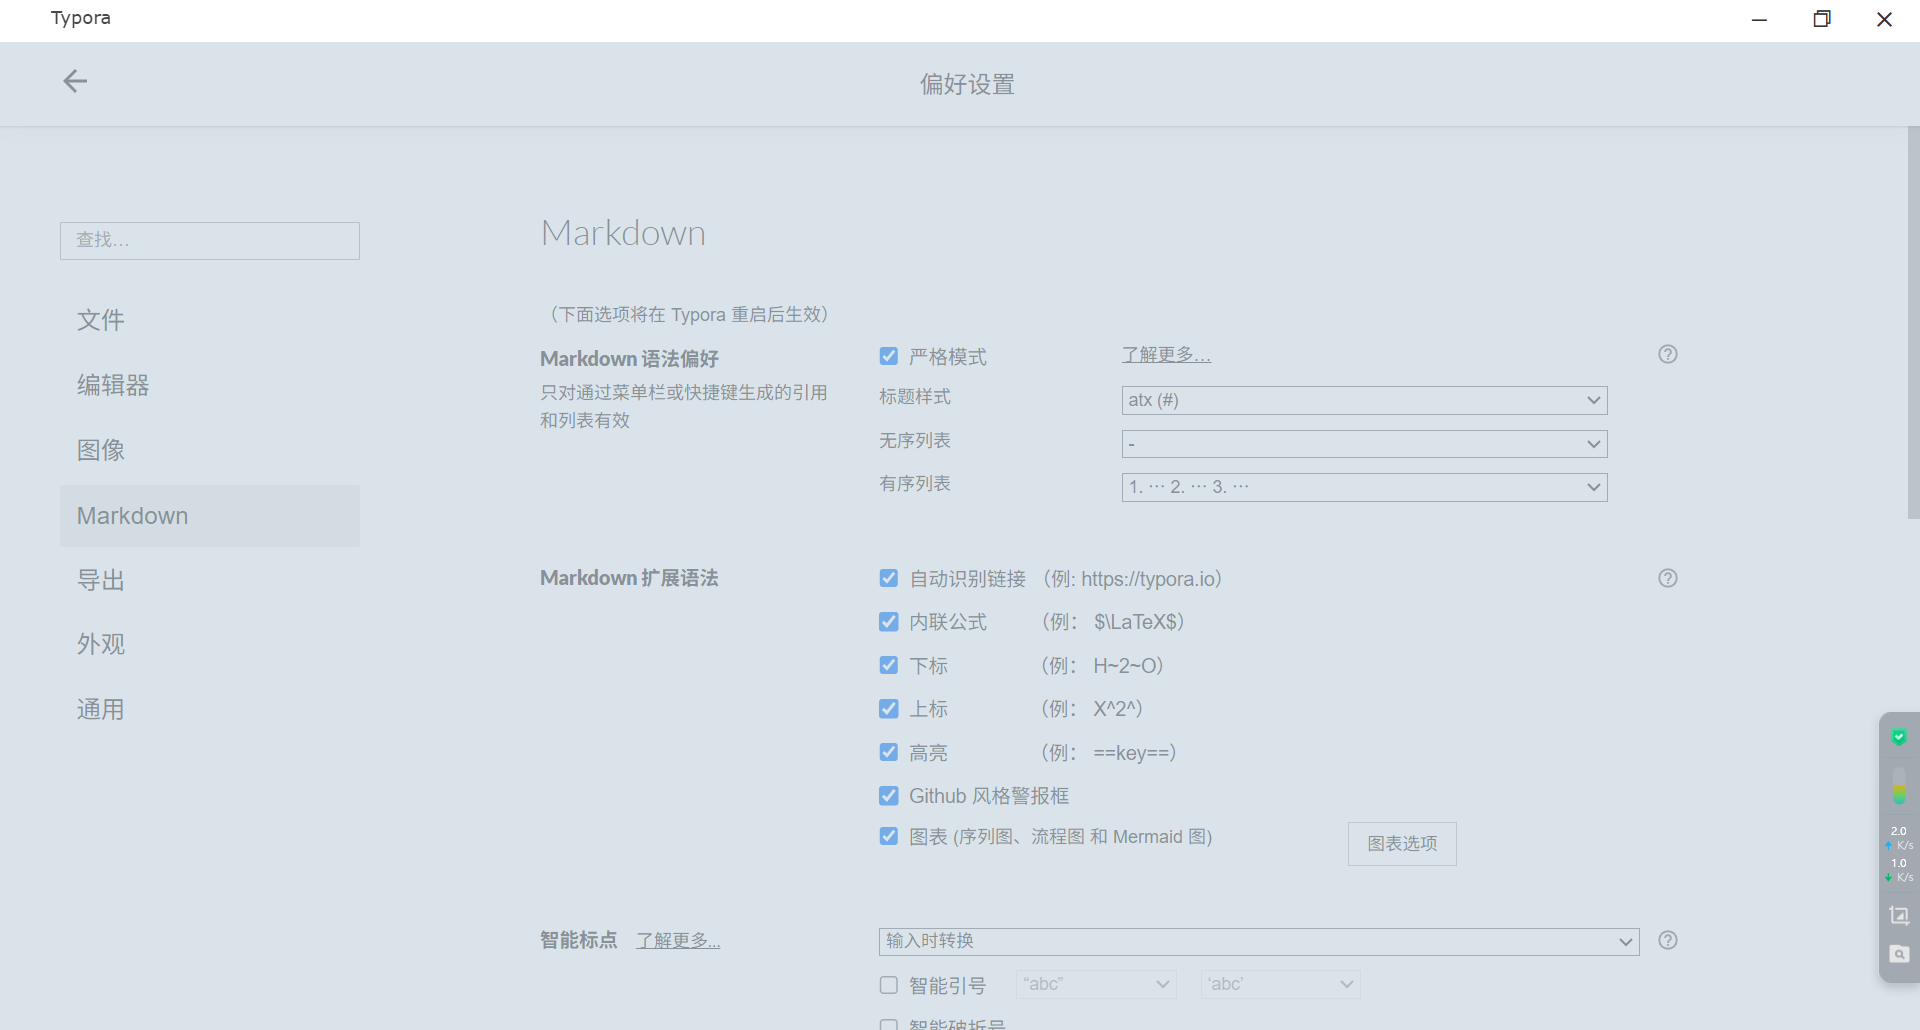1920x1030 pixels.
Task: Click the Markdown 扩展语法 label
Action: (629, 578)
